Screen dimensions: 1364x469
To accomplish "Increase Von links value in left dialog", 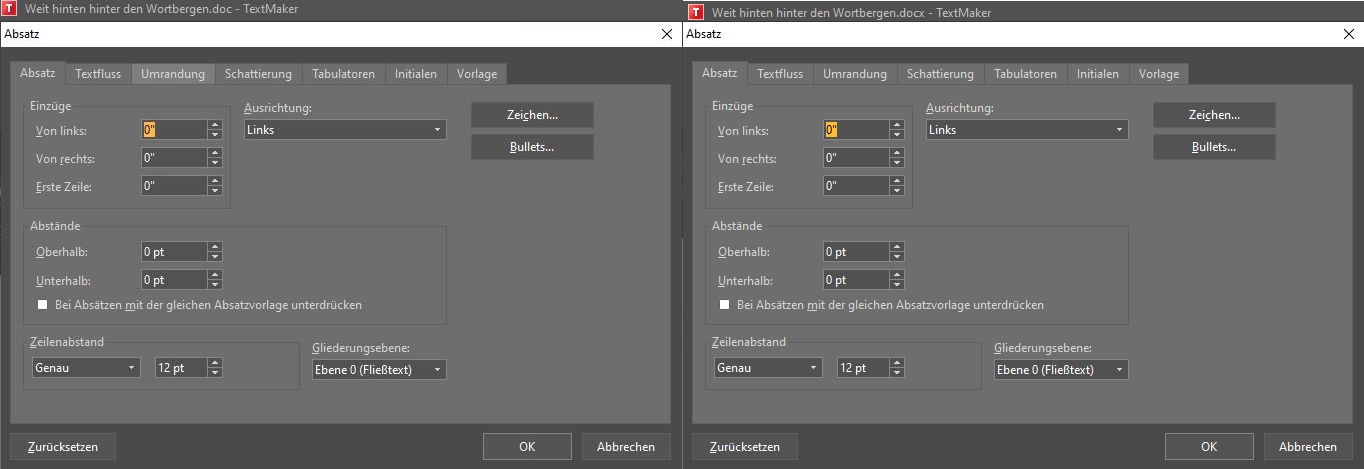I will coord(215,125).
